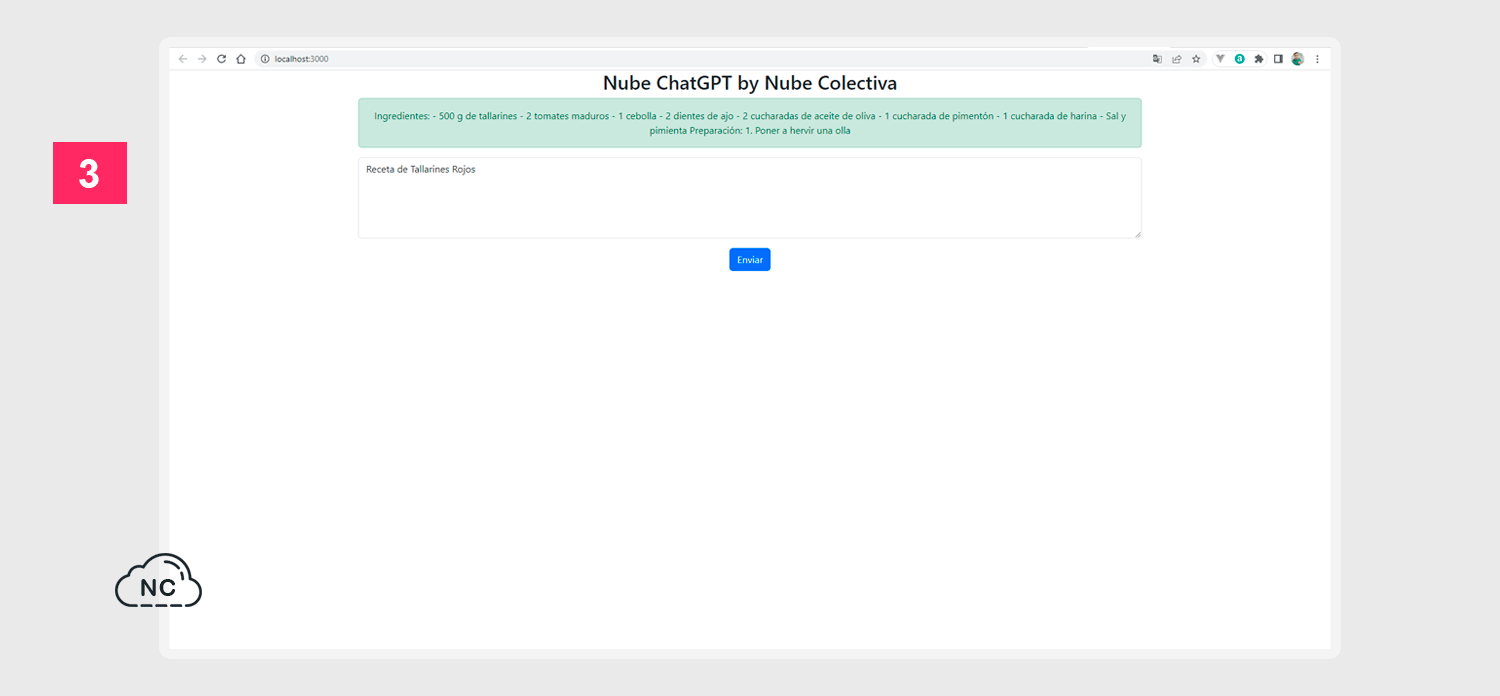Grab the textarea resize handle
This screenshot has width=1500, height=696.
pos(1137,234)
